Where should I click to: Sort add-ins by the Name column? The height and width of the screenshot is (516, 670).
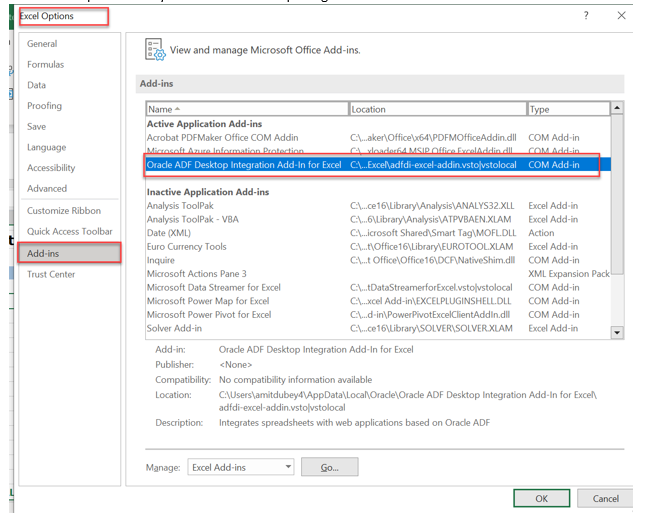(247, 109)
